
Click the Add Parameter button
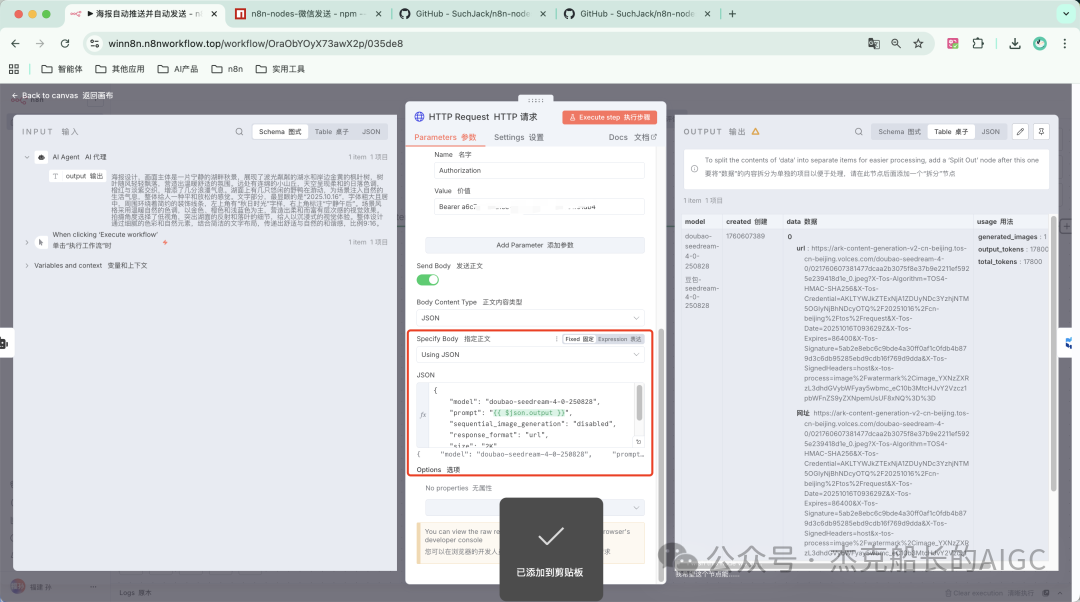(x=534, y=245)
